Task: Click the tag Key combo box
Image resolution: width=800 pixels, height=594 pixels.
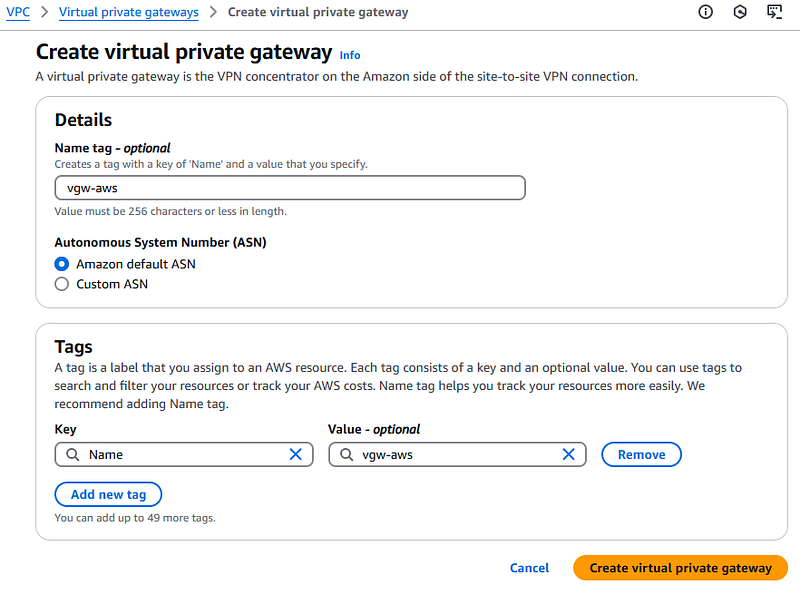Action: click(x=184, y=454)
